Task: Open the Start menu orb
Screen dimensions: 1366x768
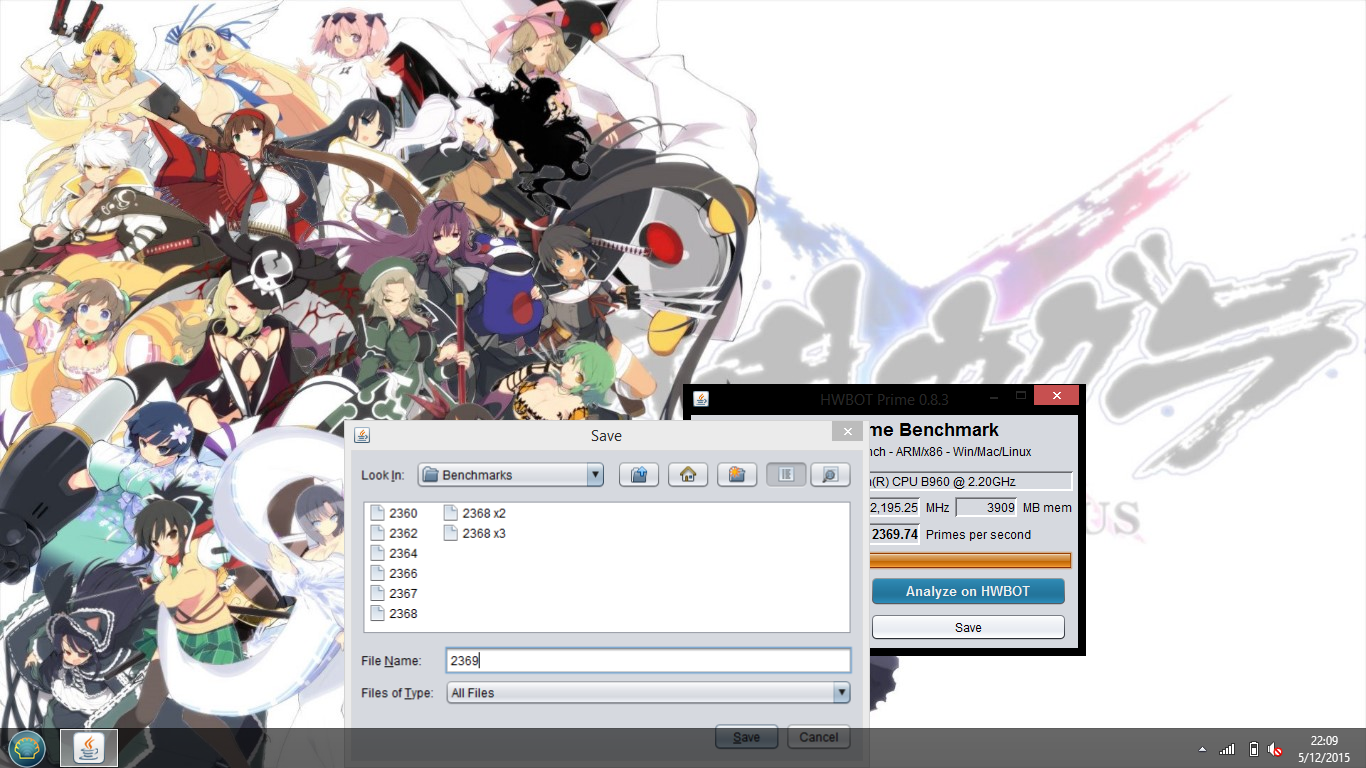Action: tap(27, 747)
